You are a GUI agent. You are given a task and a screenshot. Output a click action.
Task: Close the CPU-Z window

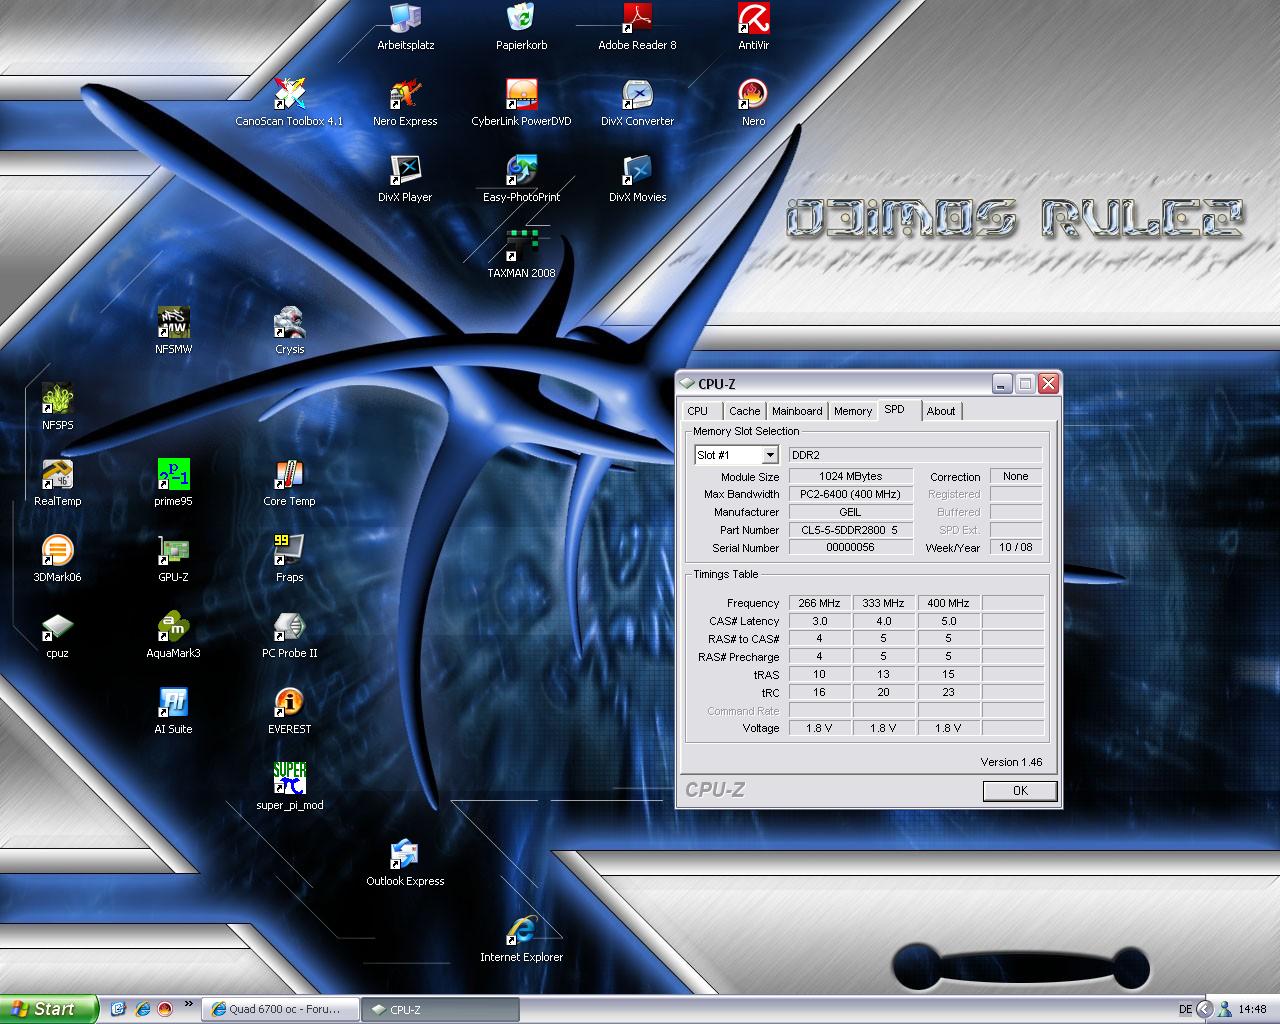1048,384
